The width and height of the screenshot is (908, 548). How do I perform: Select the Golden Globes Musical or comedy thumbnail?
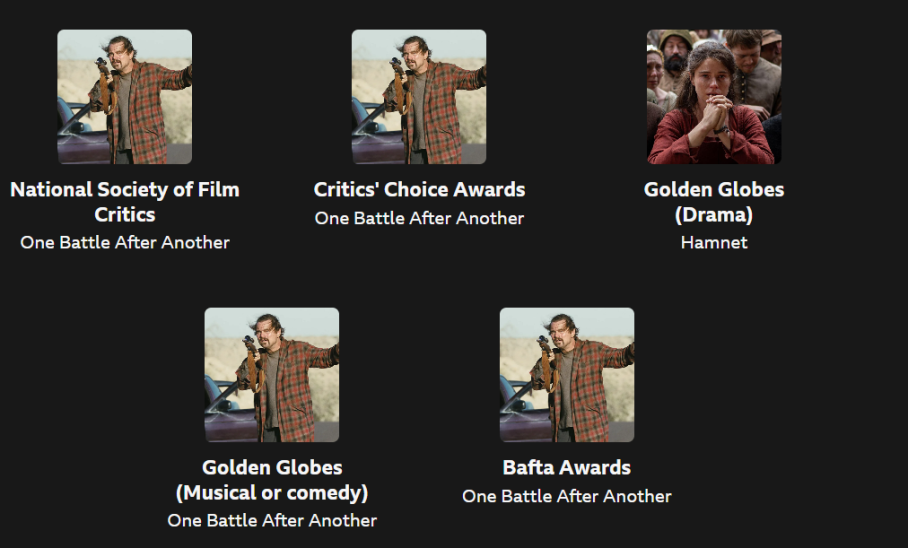click(x=272, y=375)
